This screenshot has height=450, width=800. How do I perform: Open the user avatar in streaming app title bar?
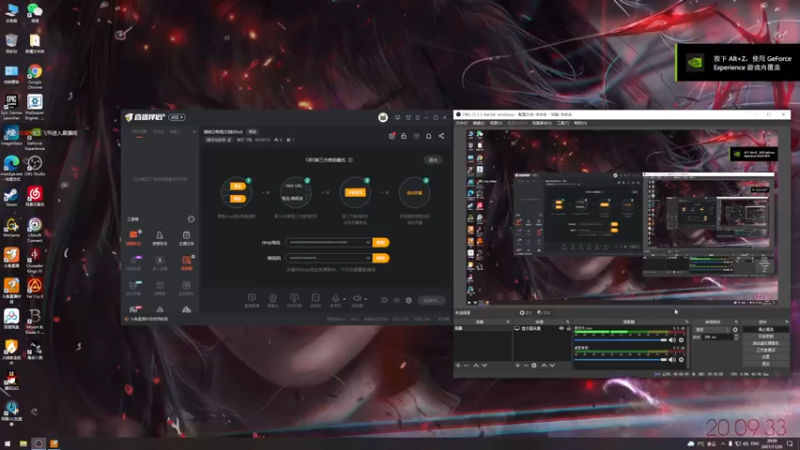383,117
